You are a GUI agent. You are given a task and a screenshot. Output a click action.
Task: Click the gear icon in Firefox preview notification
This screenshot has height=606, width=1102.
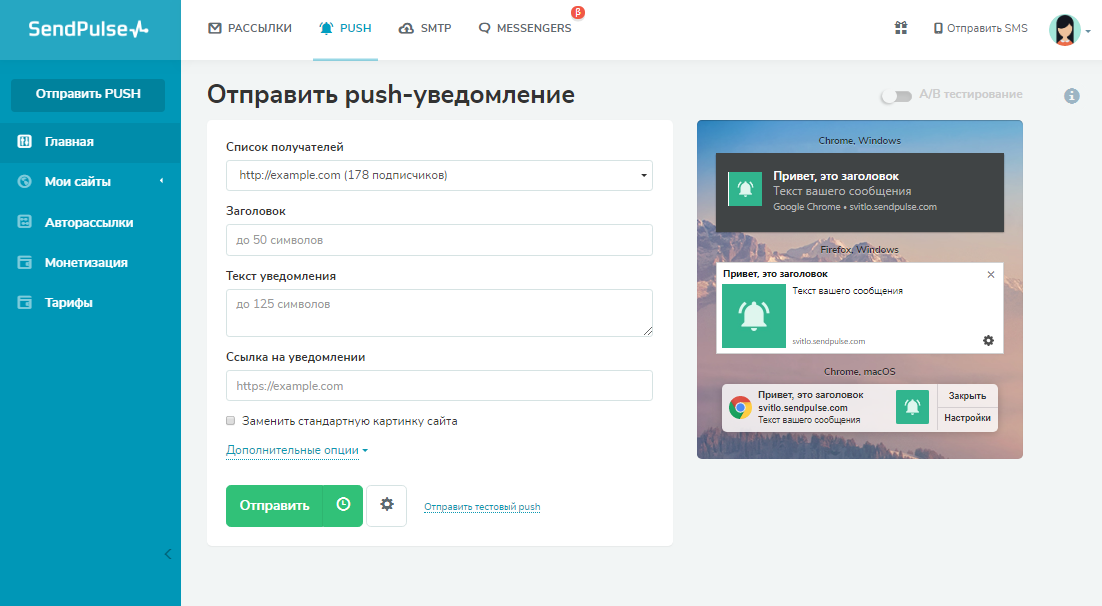(988, 340)
